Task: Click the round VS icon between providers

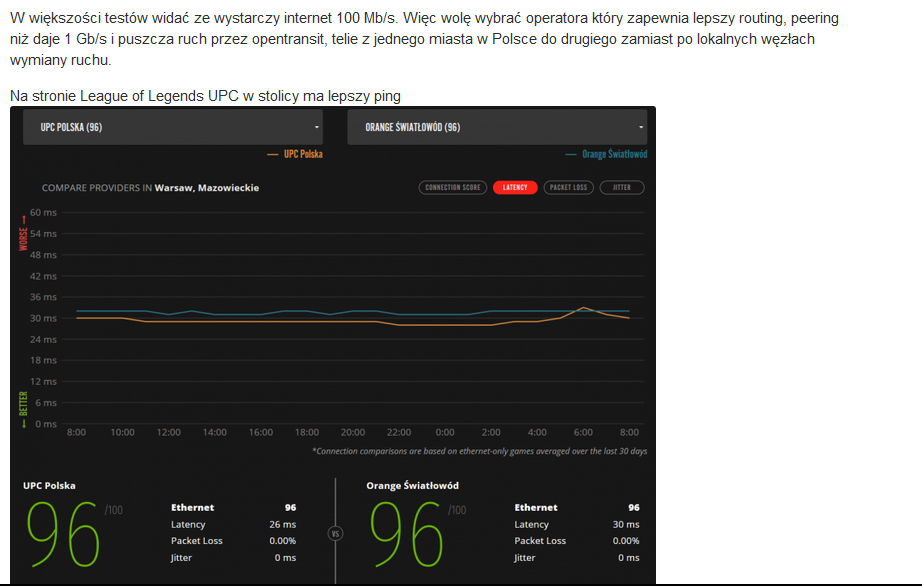Action: (334, 533)
